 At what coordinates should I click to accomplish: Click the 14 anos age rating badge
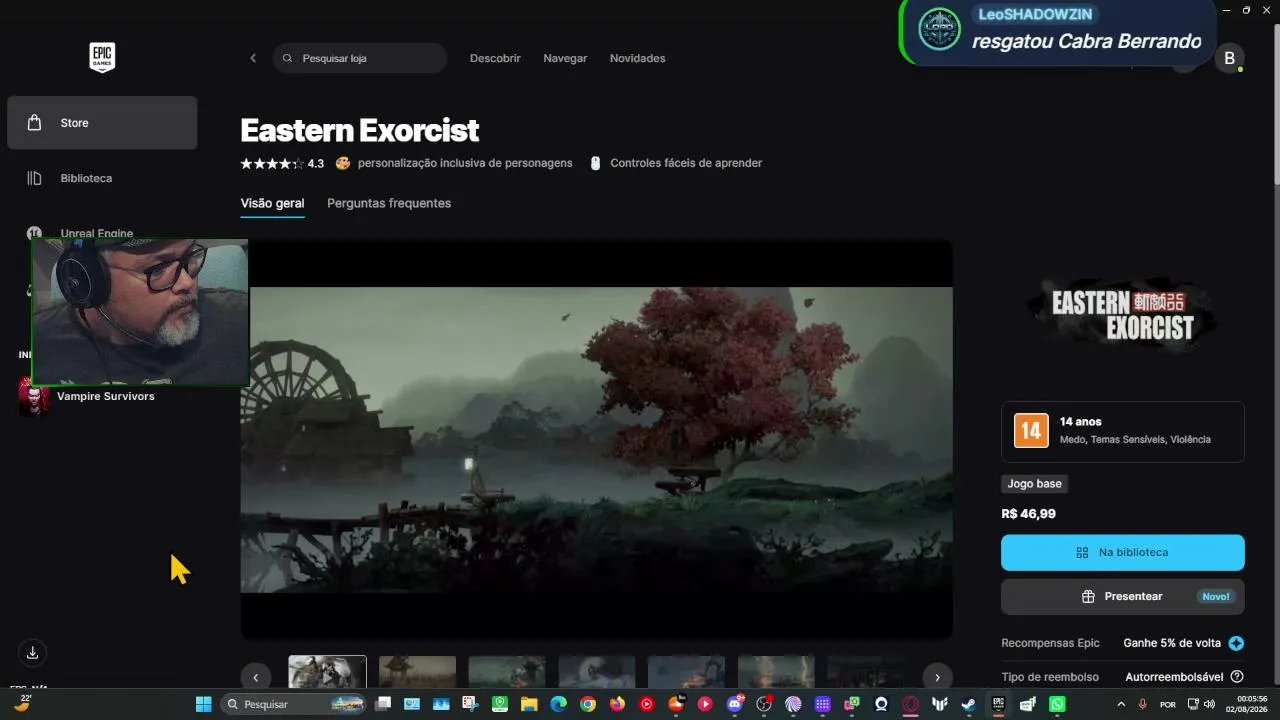pos(1031,431)
